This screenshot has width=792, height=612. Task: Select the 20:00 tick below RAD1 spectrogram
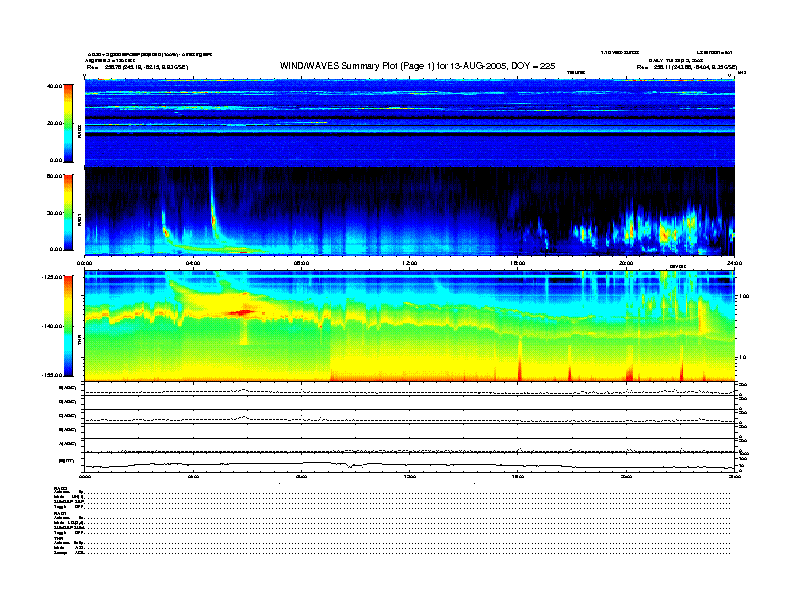(626, 263)
